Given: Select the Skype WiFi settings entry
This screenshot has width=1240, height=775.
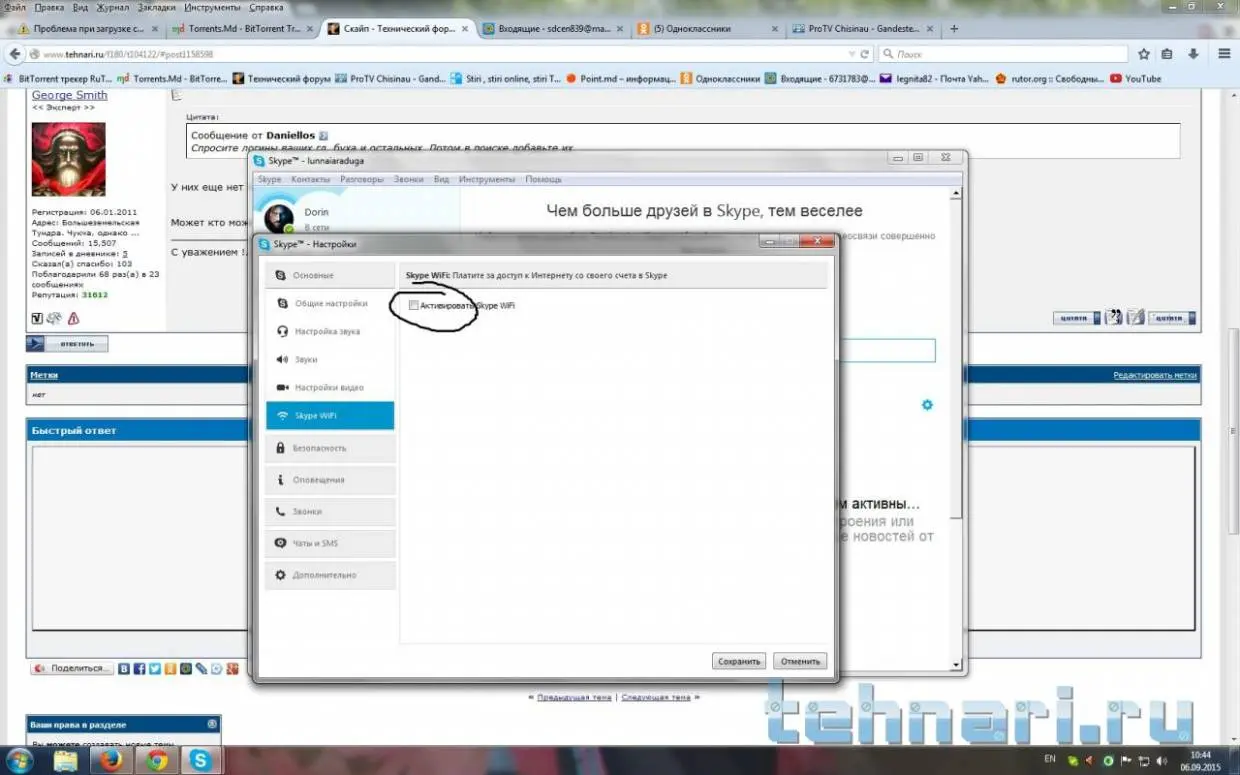Looking at the screenshot, I should tap(330, 415).
